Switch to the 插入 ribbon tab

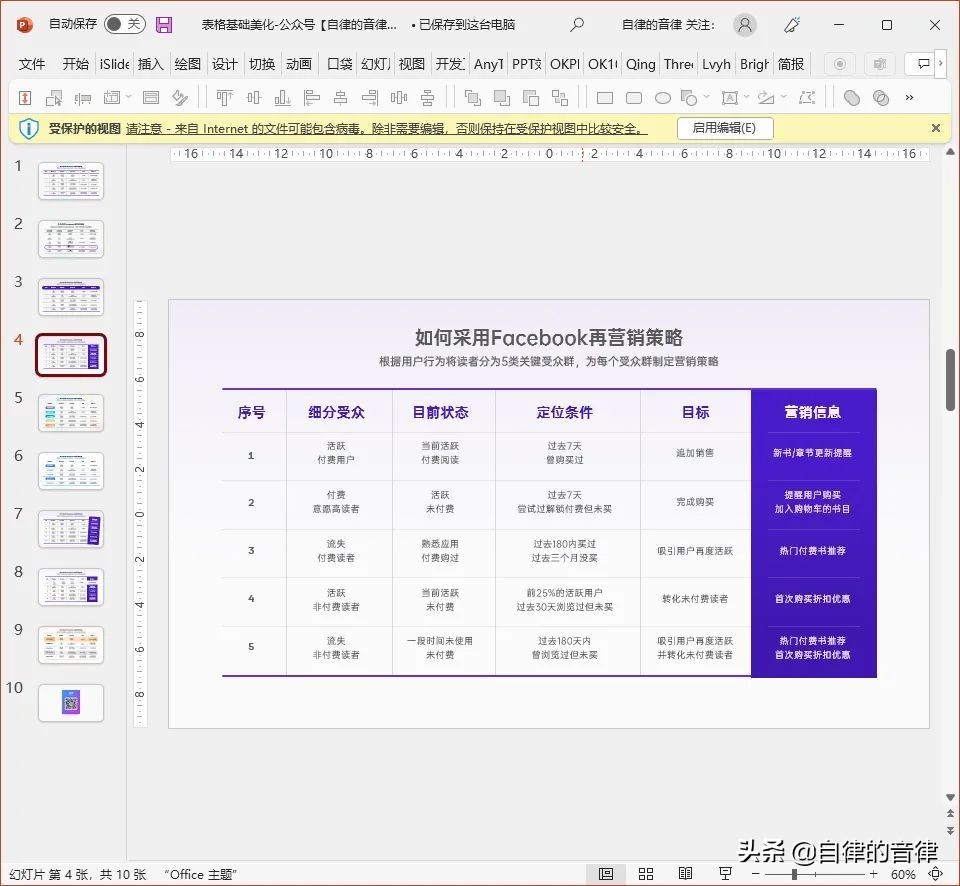coord(150,63)
